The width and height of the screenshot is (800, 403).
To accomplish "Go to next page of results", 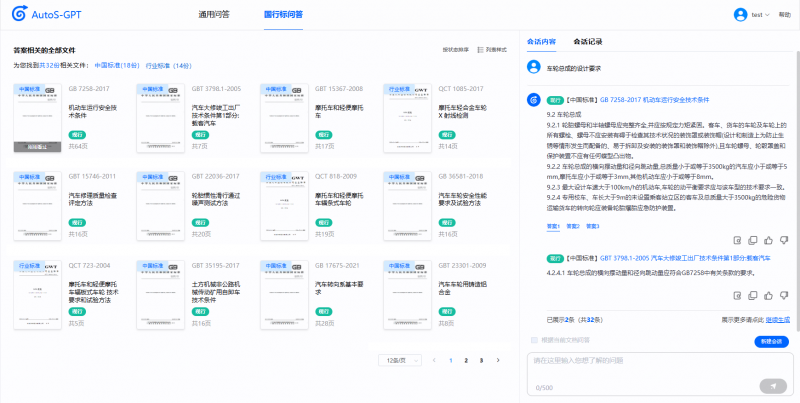I will 498,359.
